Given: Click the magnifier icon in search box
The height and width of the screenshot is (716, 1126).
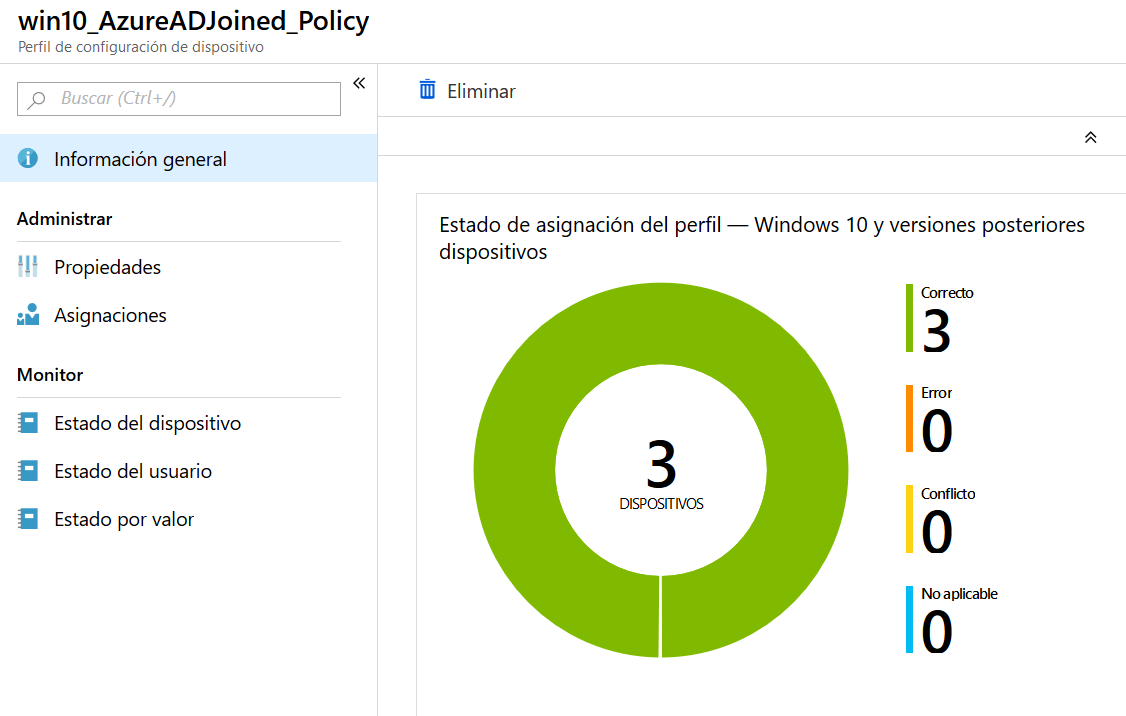Looking at the screenshot, I should [x=36, y=99].
